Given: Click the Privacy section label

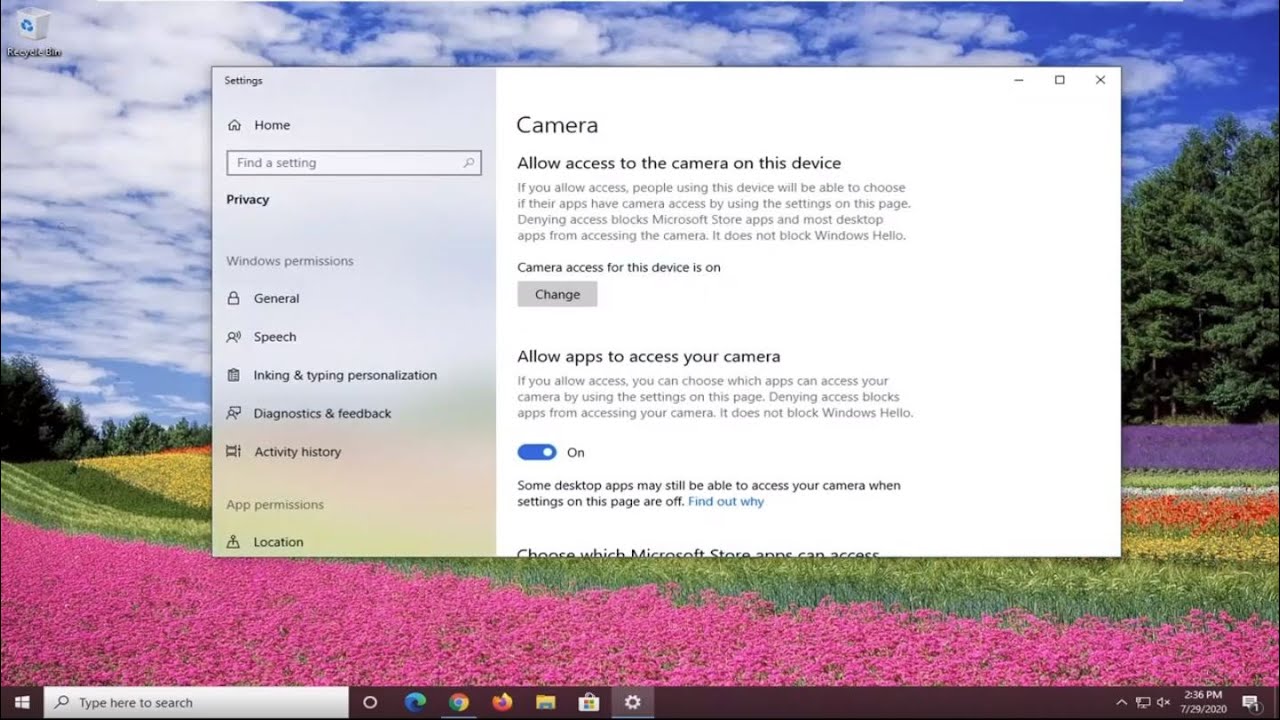Looking at the screenshot, I should pos(247,199).
